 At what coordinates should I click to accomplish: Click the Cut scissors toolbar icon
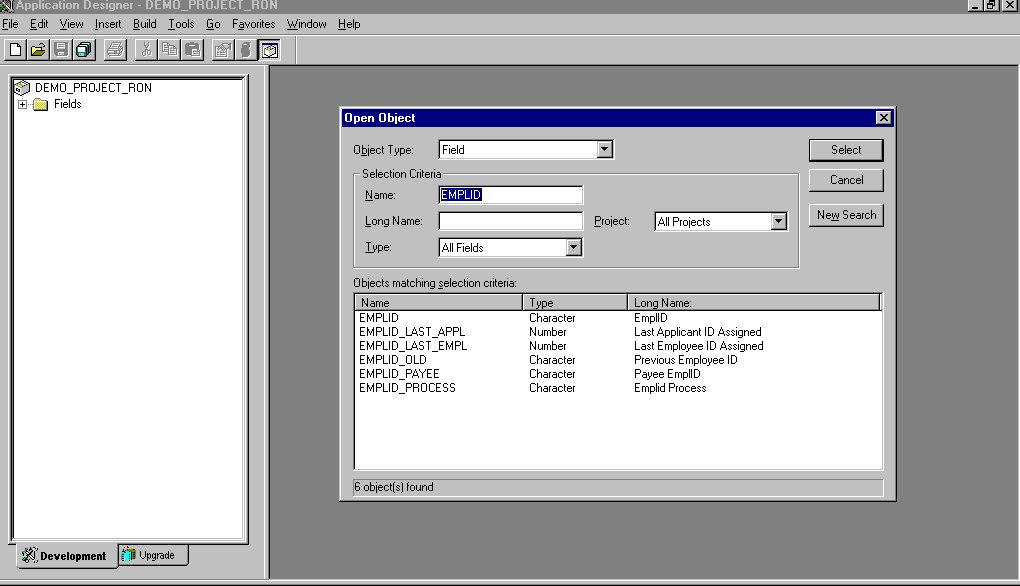(146, 49)
